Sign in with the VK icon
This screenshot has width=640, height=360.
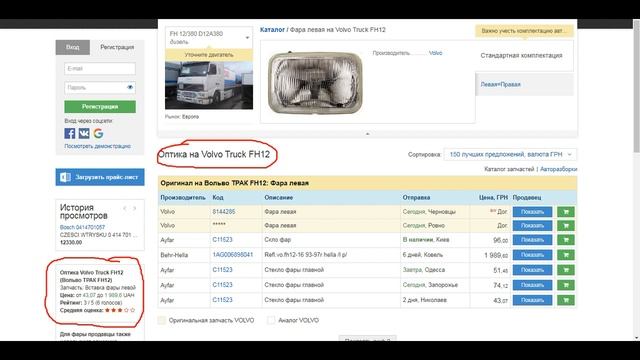[84, 133]
